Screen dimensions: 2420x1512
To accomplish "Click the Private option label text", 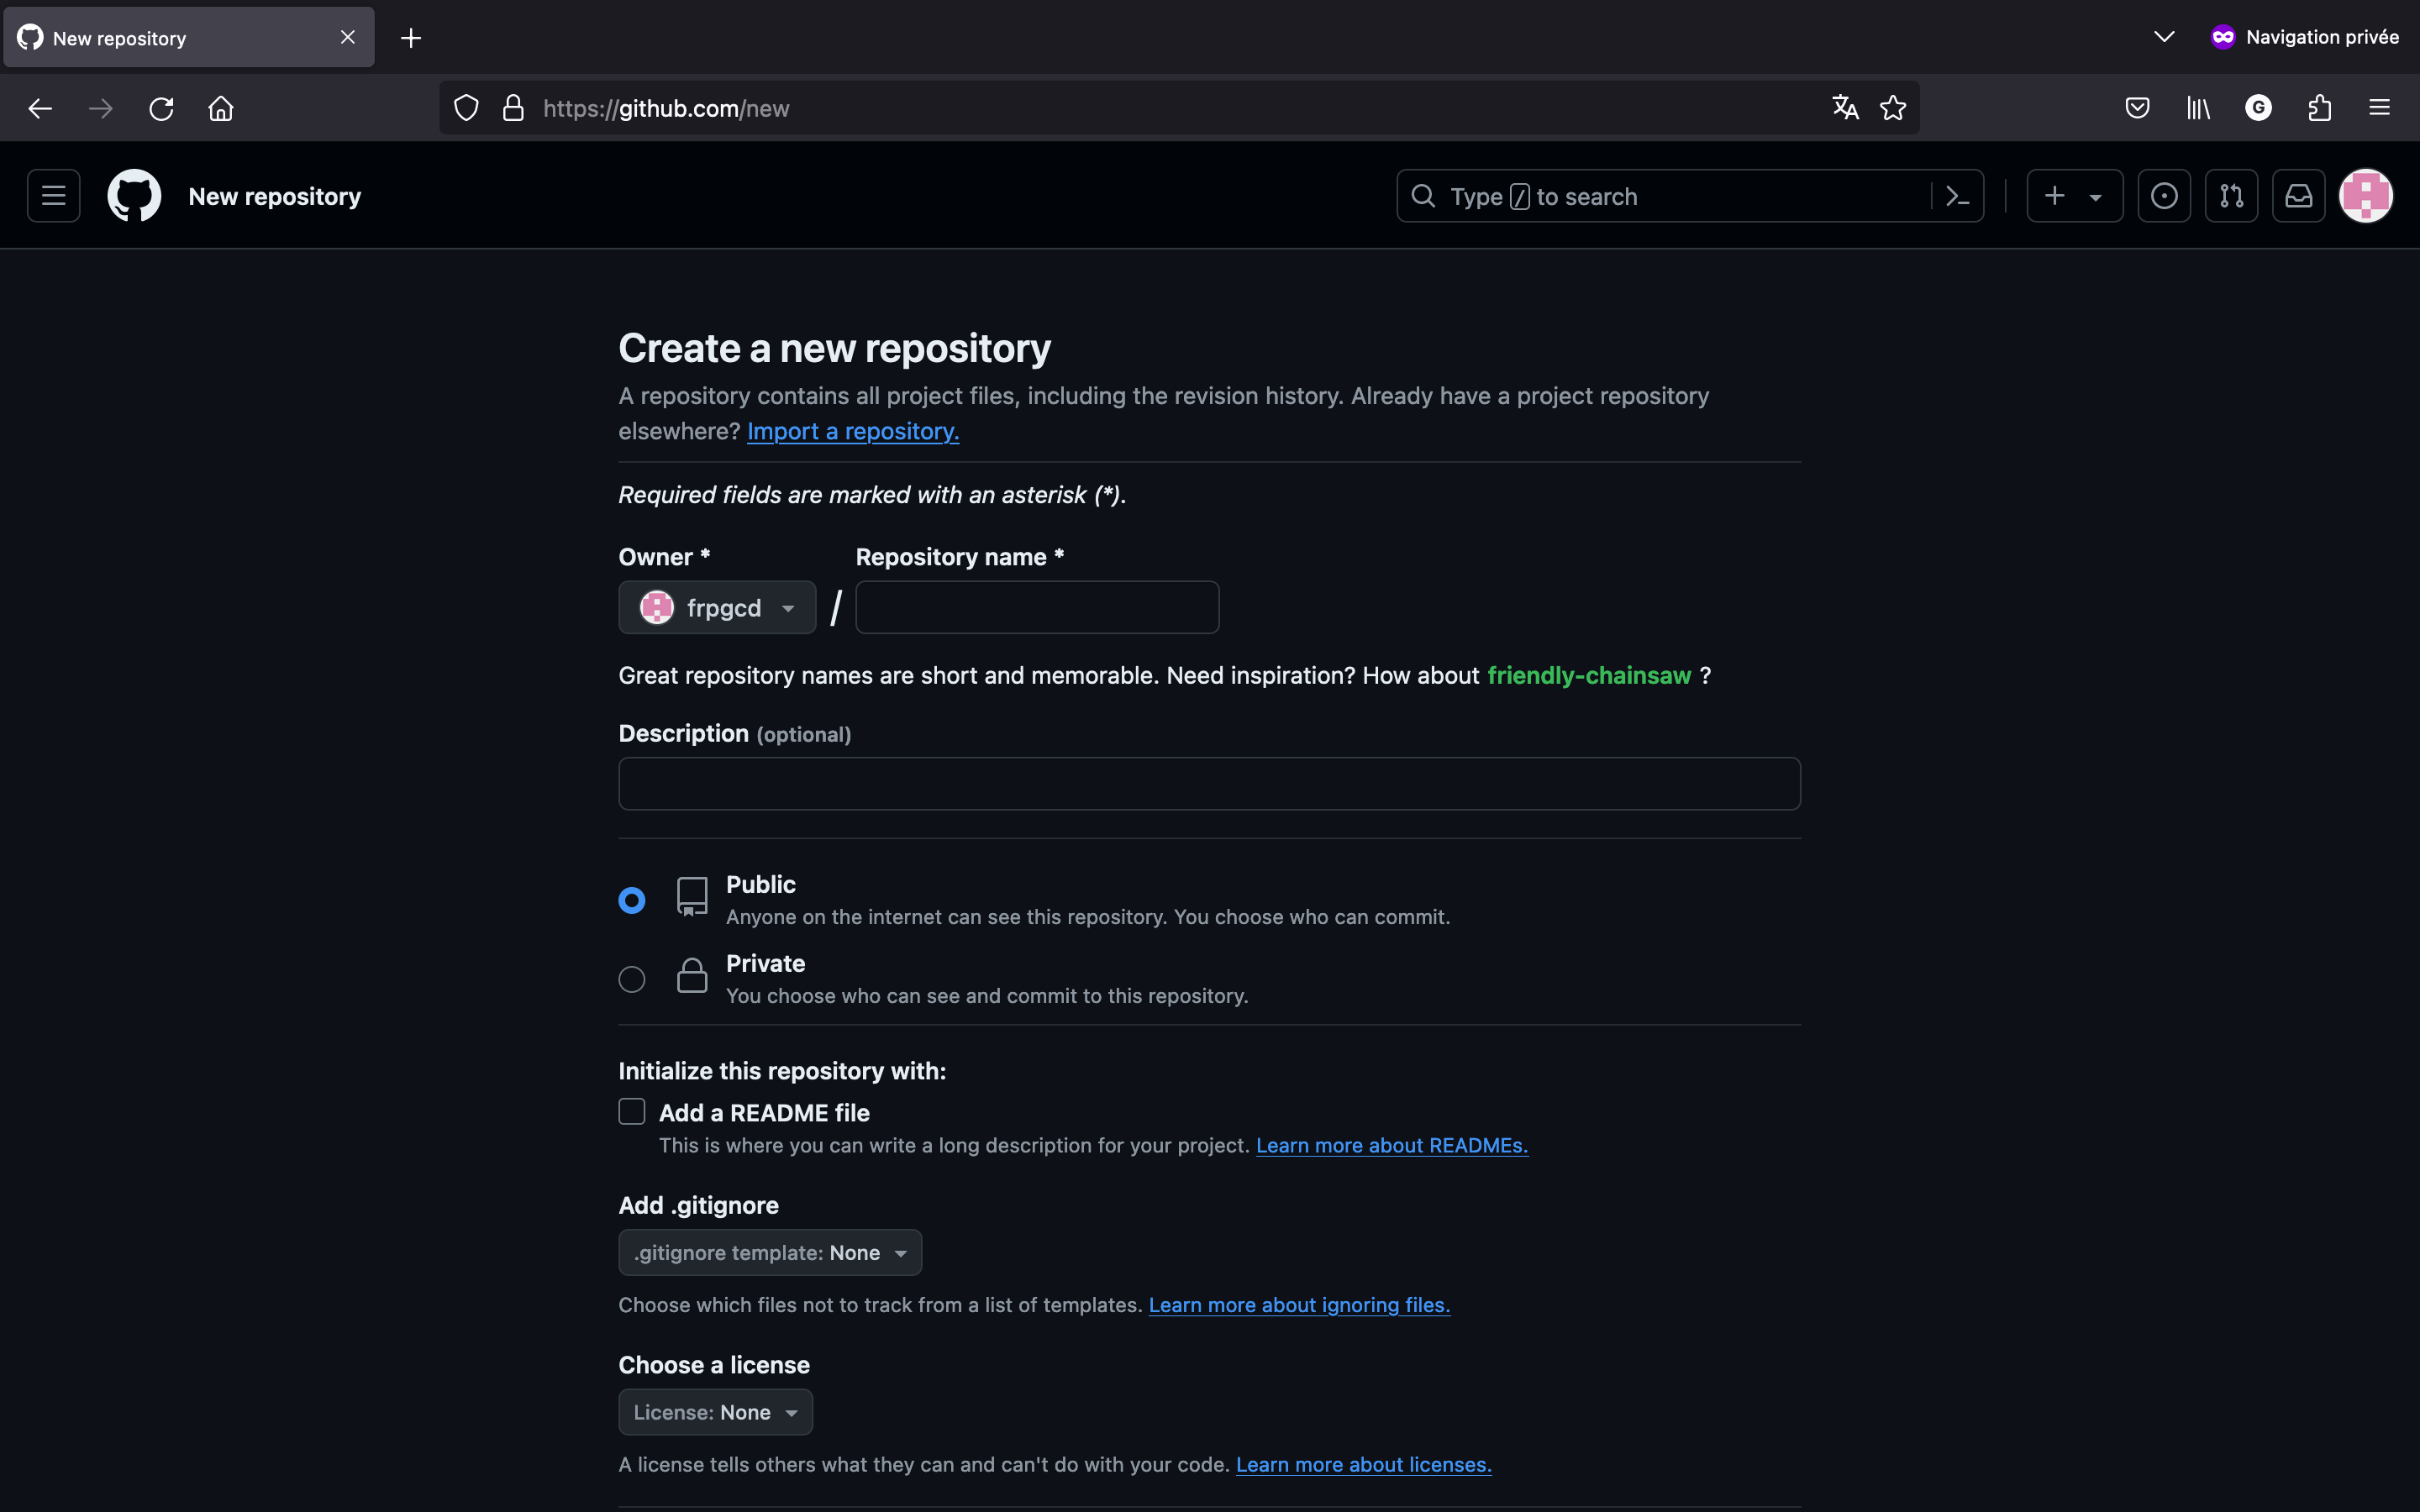I will (765, 963).
